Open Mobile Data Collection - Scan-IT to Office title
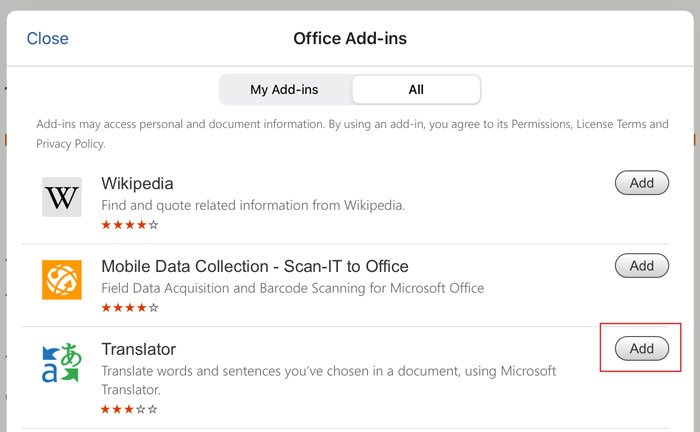 pos(255,266)
